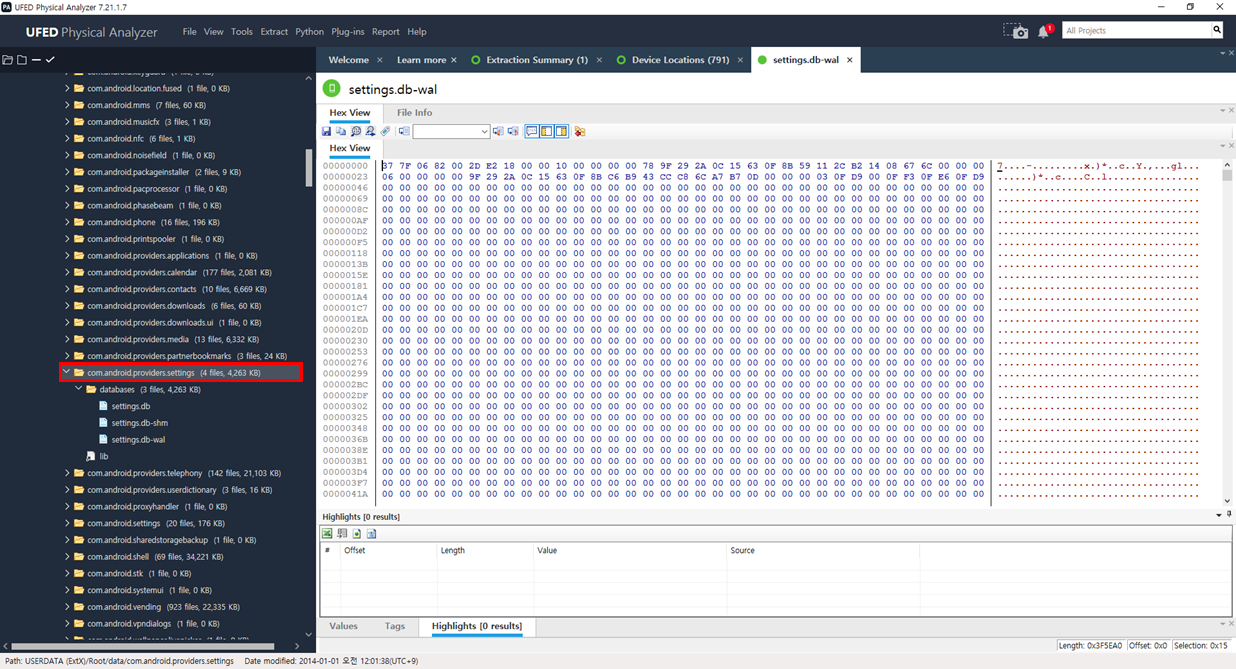The width and height of the screenshot is (1236, 669).
Task: Switch to the Device Locations (791) tab
Action: [x=680, y=60]
